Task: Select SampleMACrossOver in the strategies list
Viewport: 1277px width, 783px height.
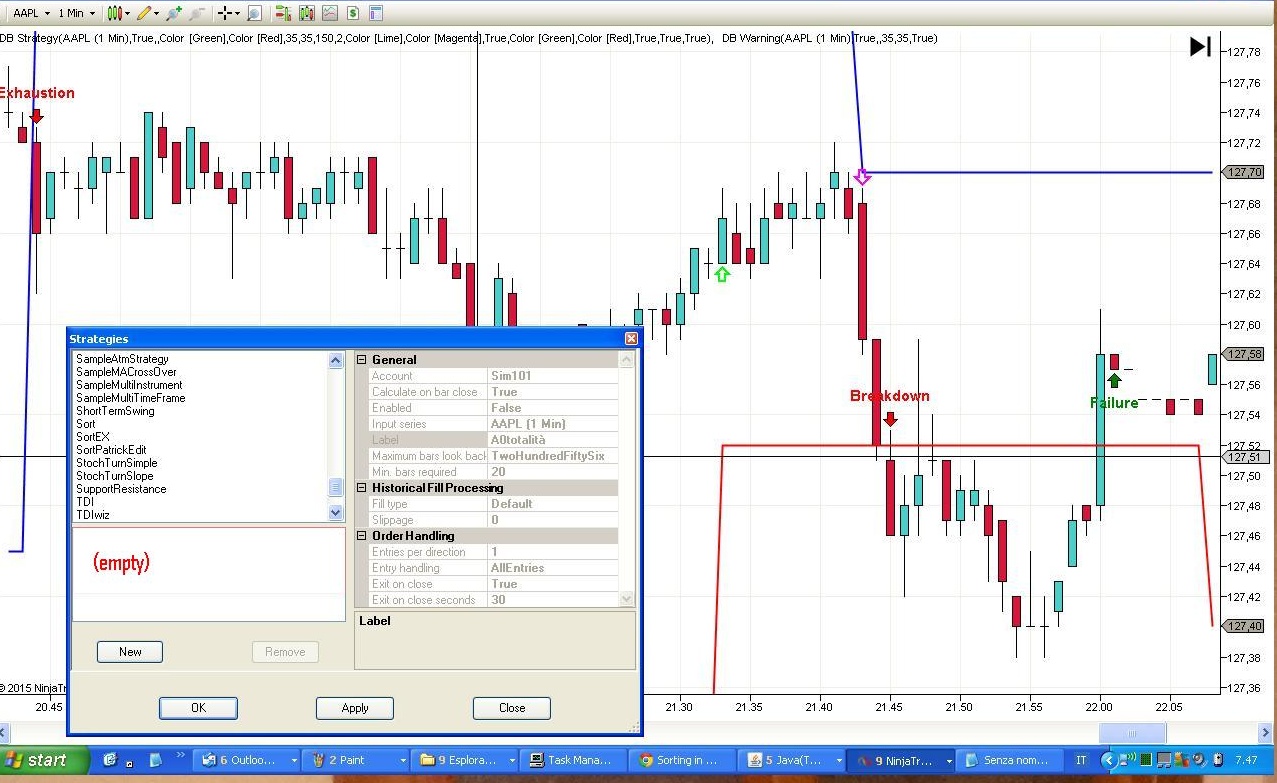Action: tap(127, 372)
